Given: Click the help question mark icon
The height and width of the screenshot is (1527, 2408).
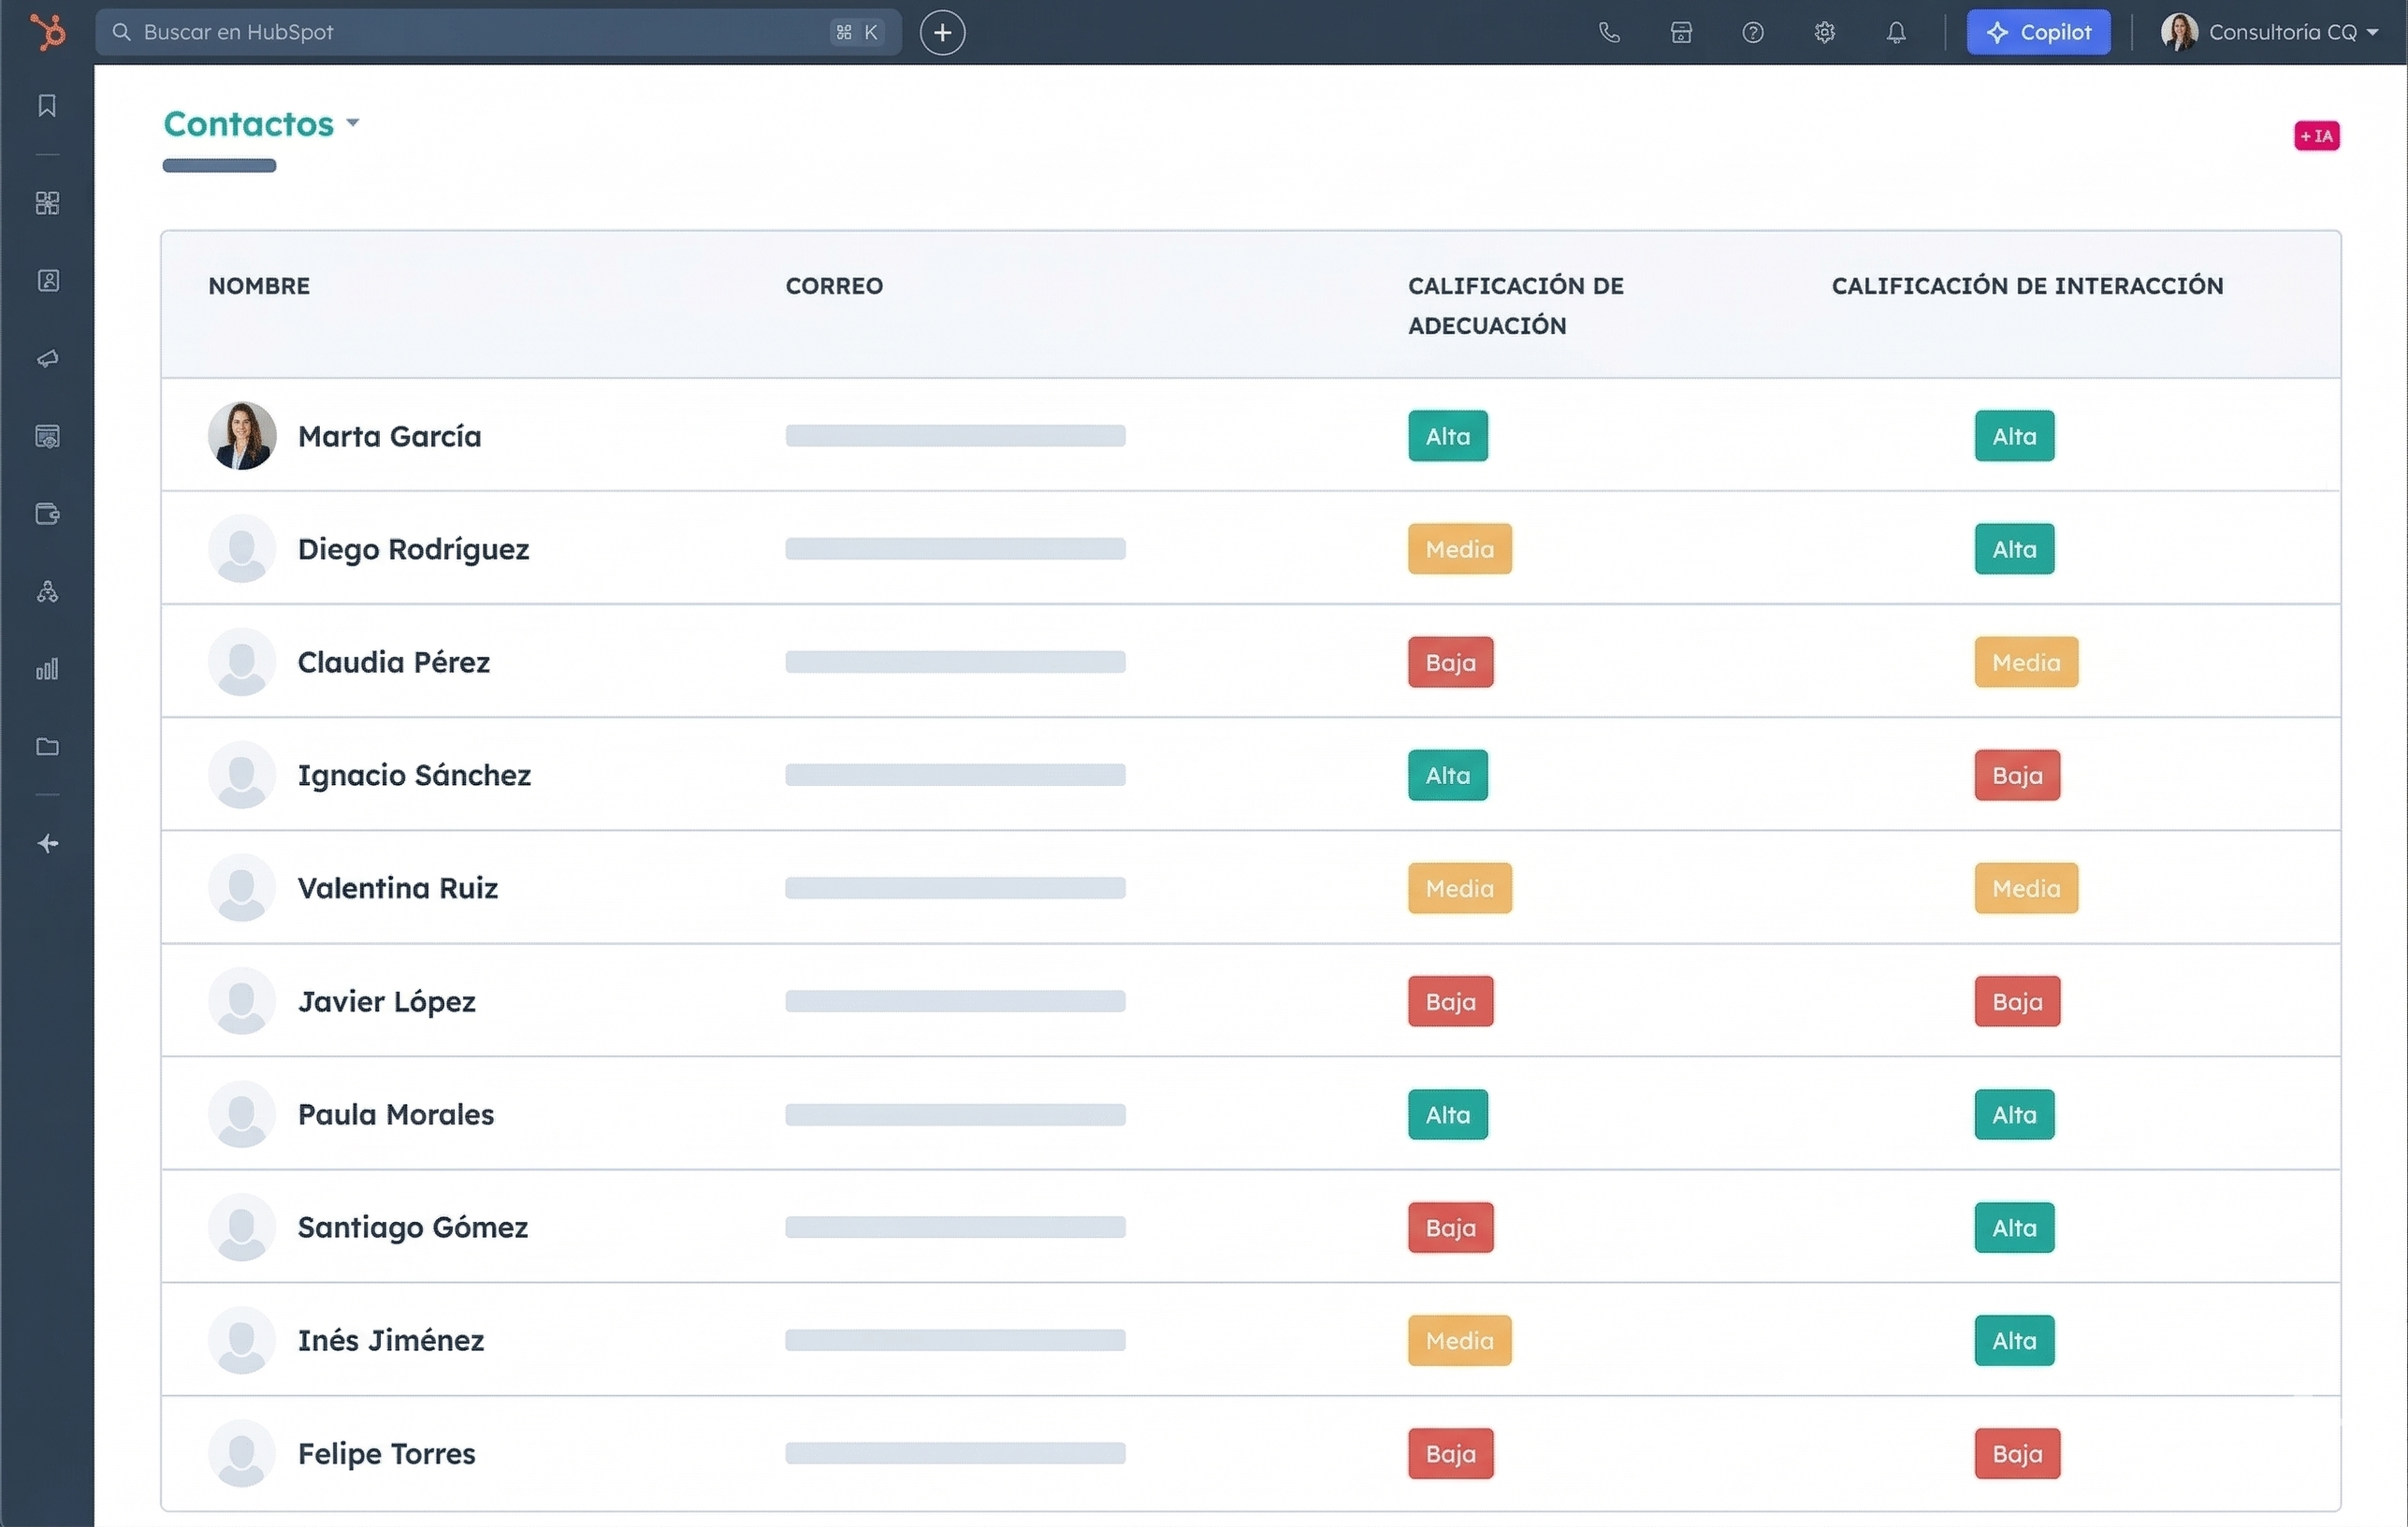Looking at the screenshot, I should tap(1752, 32).
